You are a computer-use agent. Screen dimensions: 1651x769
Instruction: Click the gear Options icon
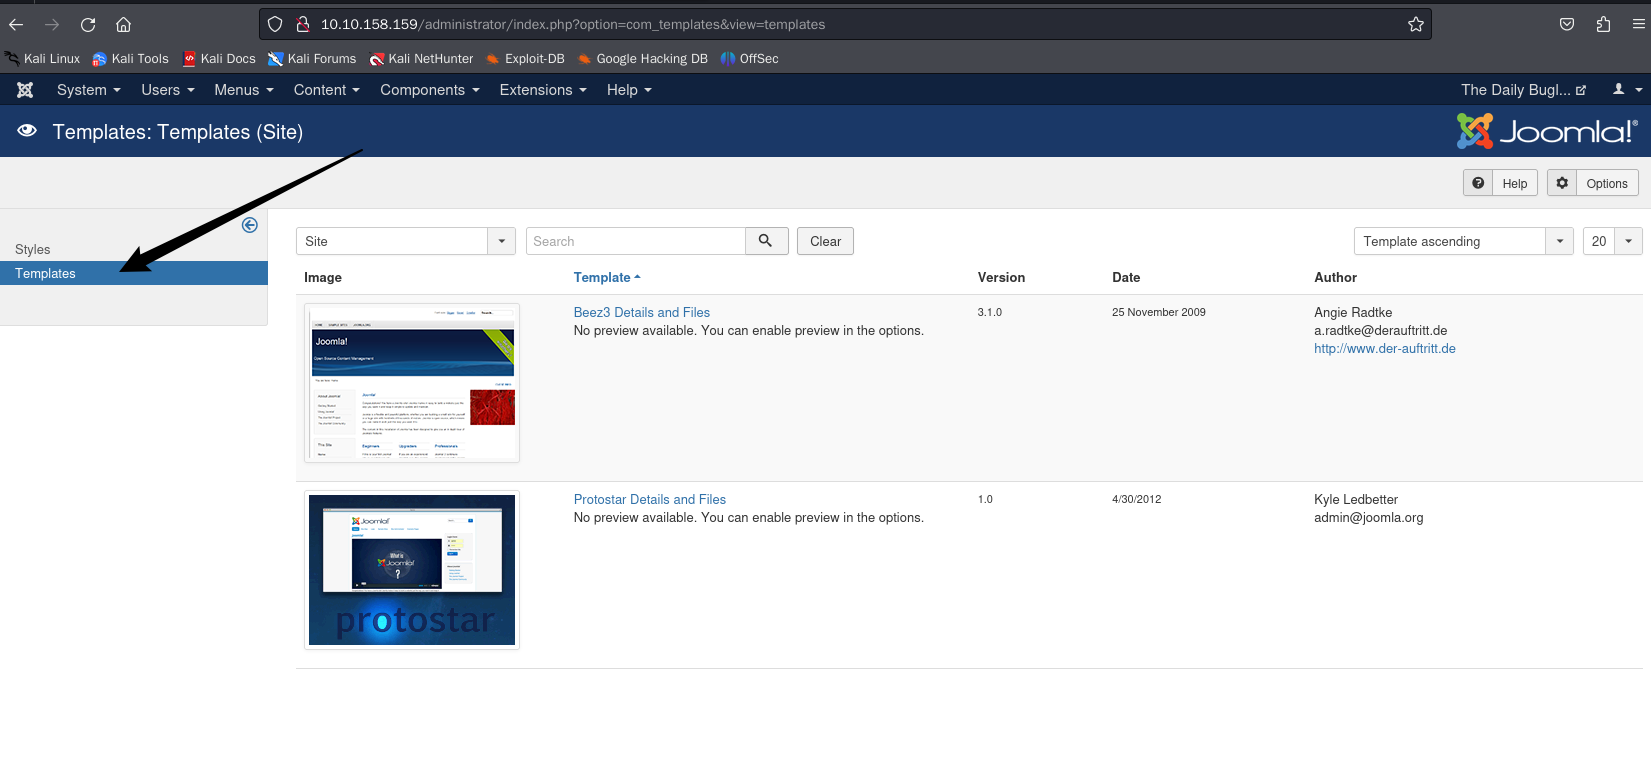pos(1562,183)
